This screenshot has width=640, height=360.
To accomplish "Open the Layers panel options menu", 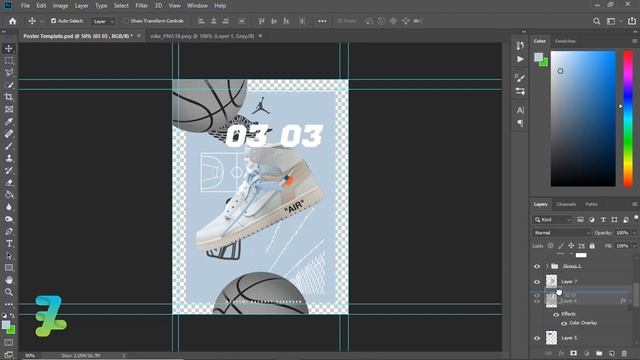I will point(634,204).
